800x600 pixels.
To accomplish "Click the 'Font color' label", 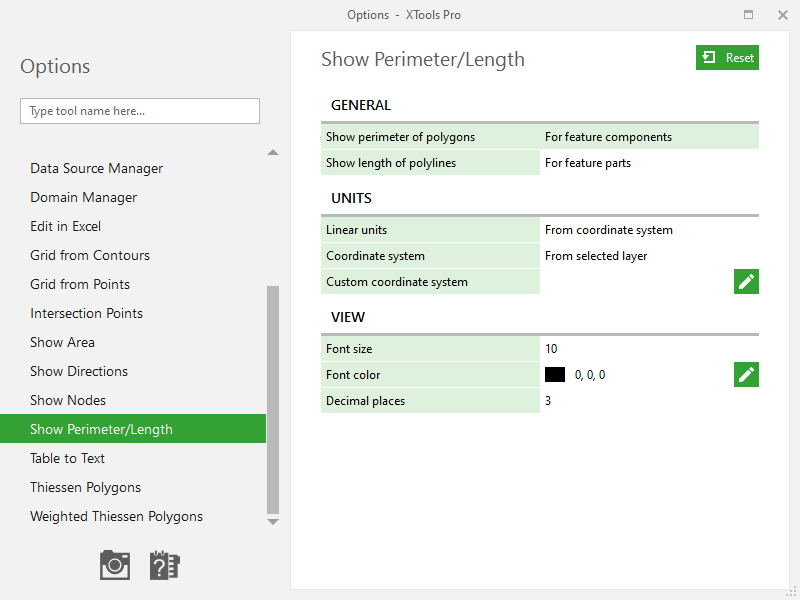I will click(353, 374).
